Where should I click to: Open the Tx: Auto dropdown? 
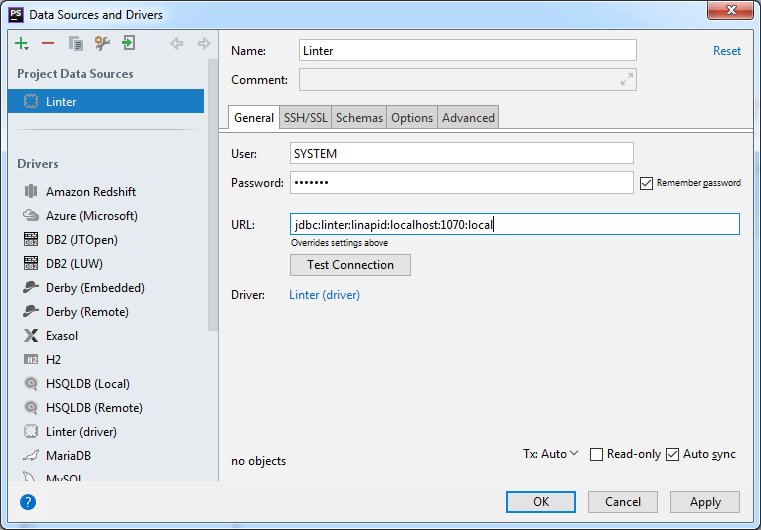550,454
